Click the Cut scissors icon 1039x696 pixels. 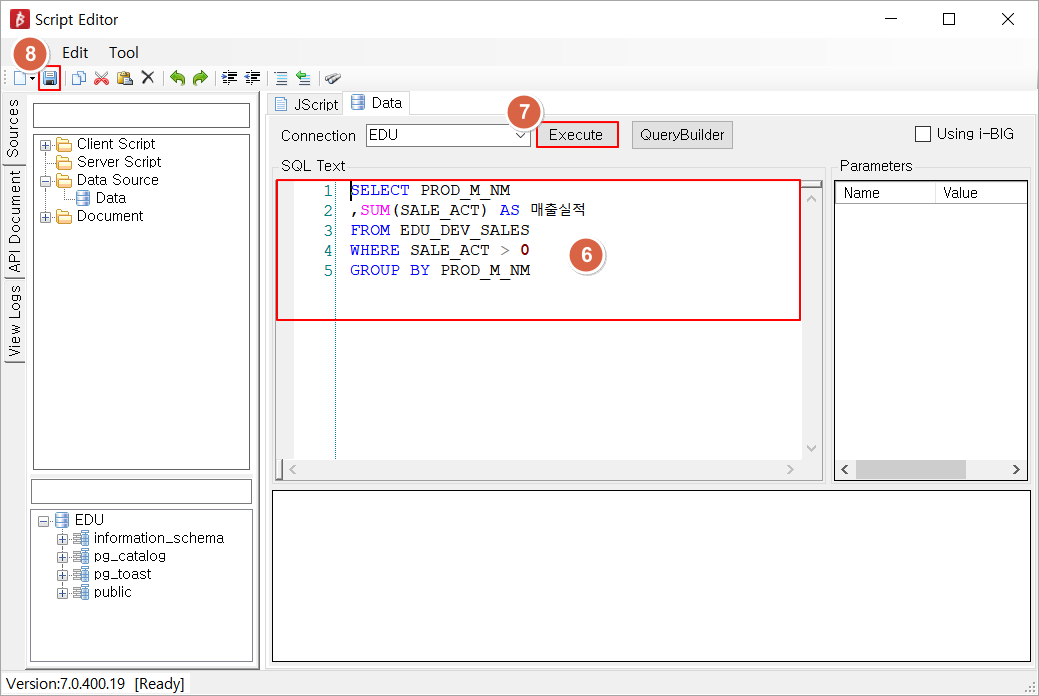[101, 78]
